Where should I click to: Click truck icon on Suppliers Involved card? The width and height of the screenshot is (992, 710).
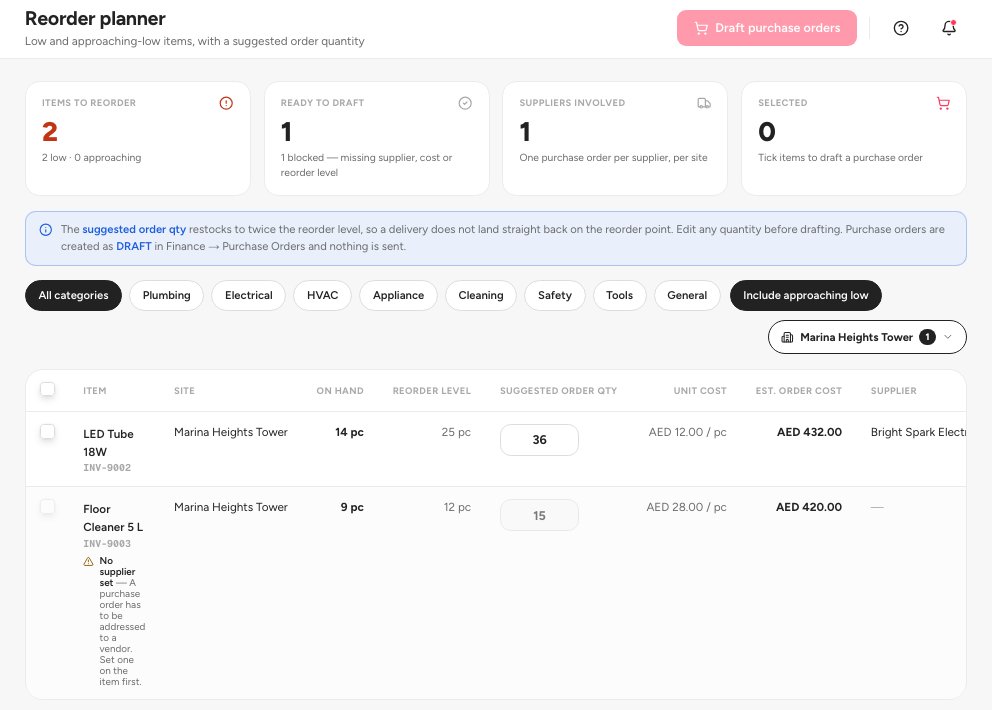point(704,103)
